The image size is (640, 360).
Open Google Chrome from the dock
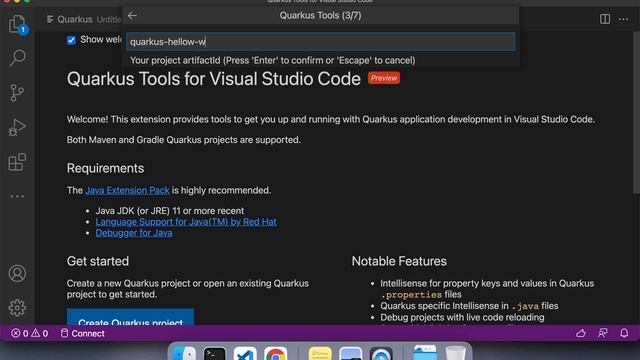tap(276, 353)
